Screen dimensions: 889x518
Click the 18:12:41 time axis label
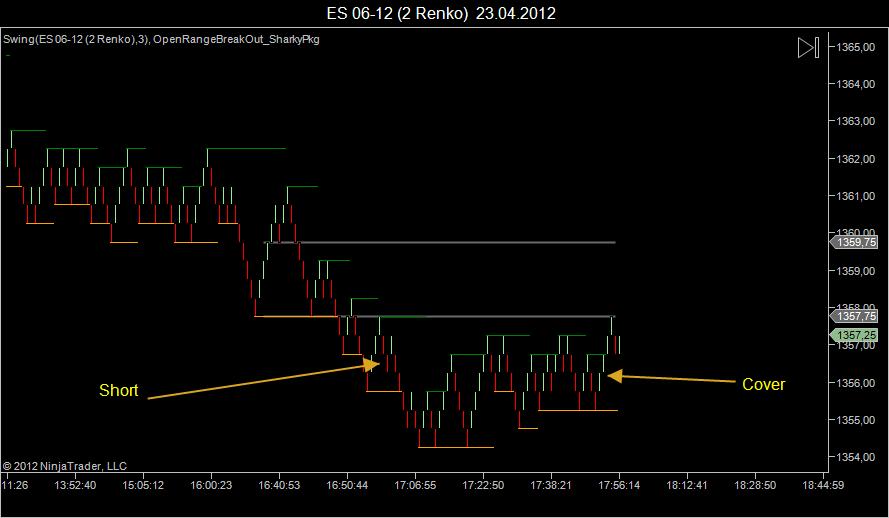point(687,485)
